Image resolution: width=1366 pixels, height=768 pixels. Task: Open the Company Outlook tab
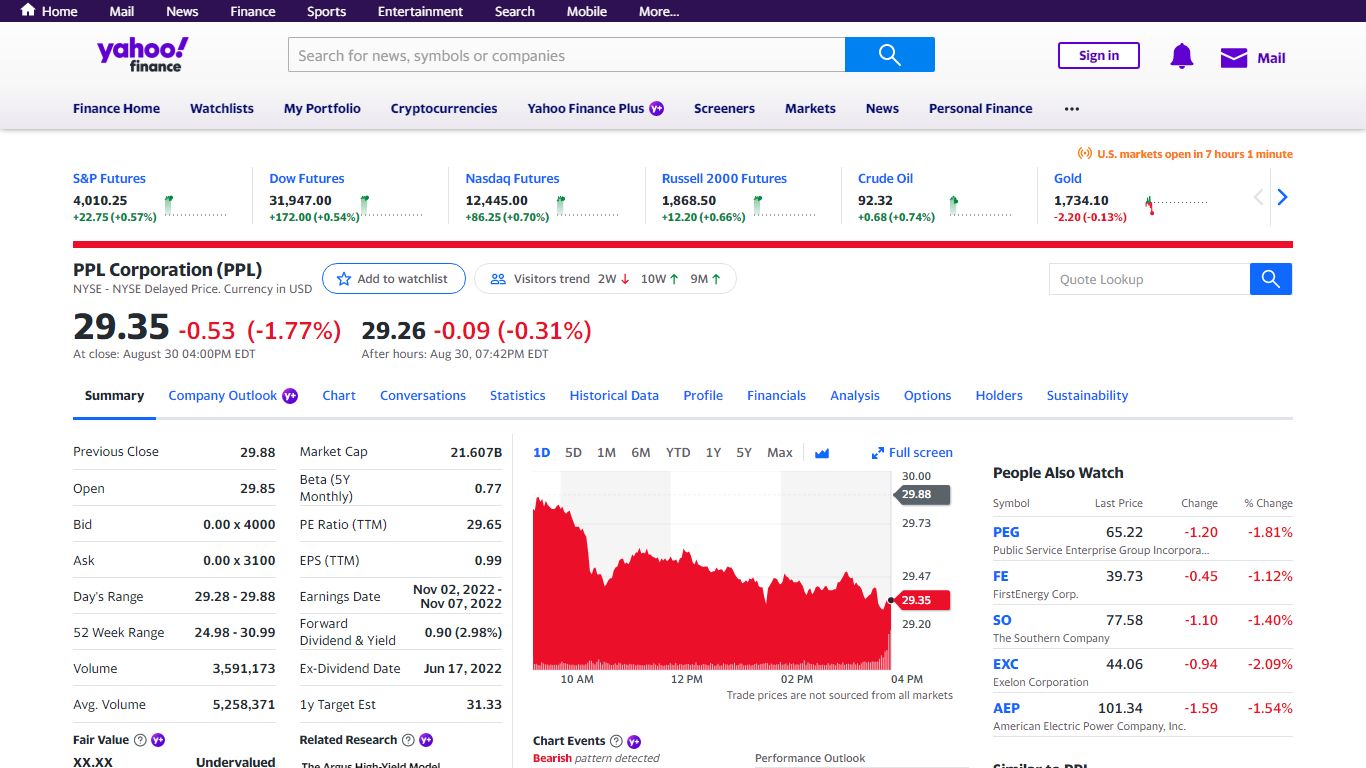point(223,396)
